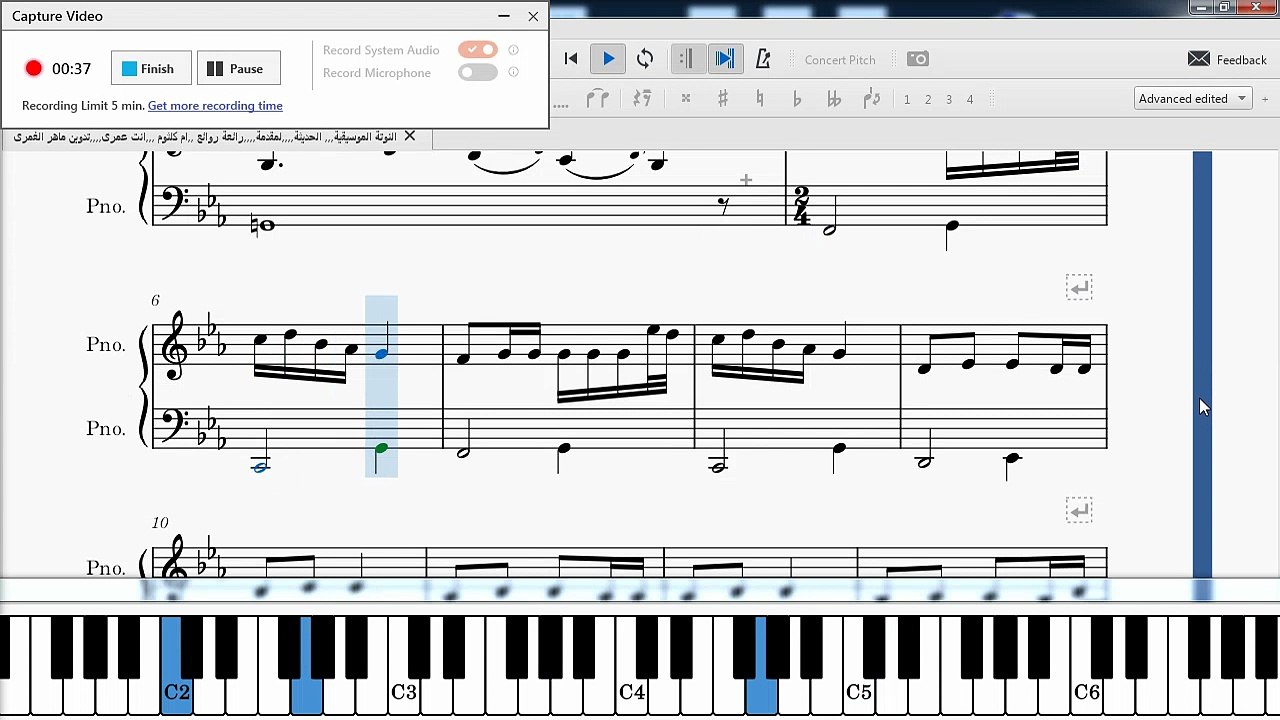Image resolution: width=1280 pixels, height=720 pixels.
Task: Select the rest tool in note toolbar
Action: pyautogui.click(x=642, y=99)
